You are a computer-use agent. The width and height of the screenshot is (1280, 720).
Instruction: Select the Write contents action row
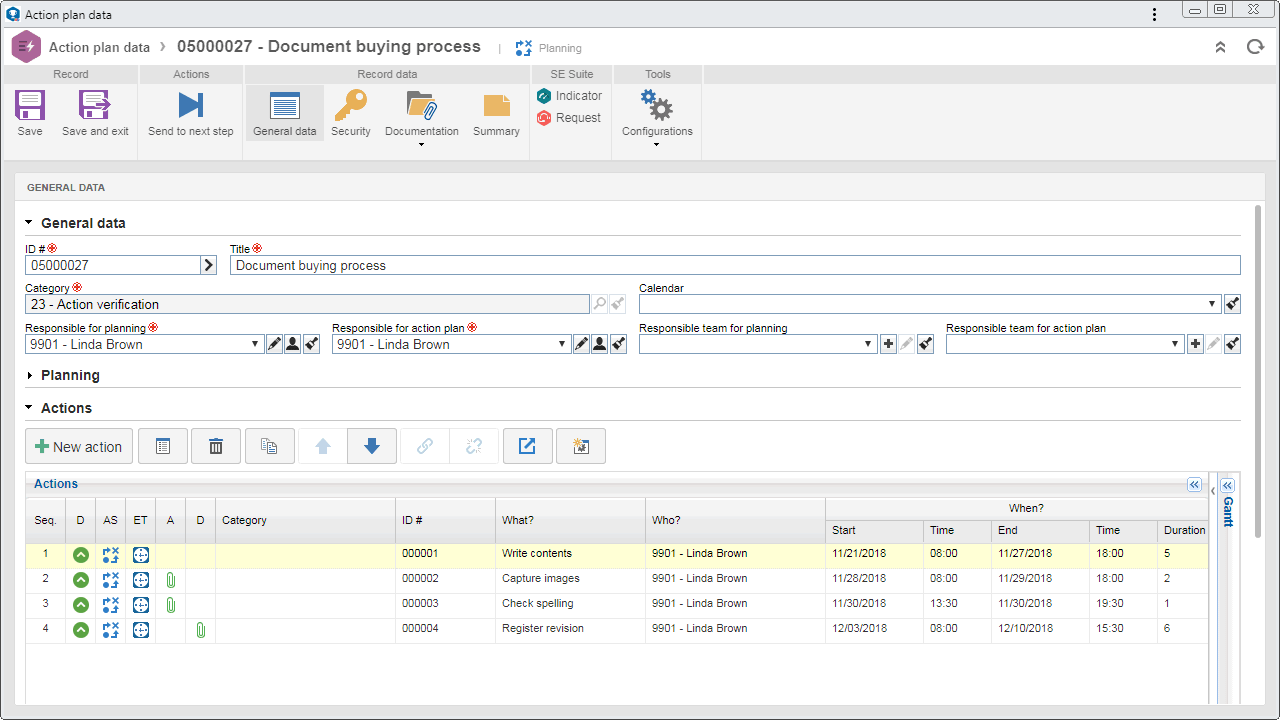pos(616,554)
